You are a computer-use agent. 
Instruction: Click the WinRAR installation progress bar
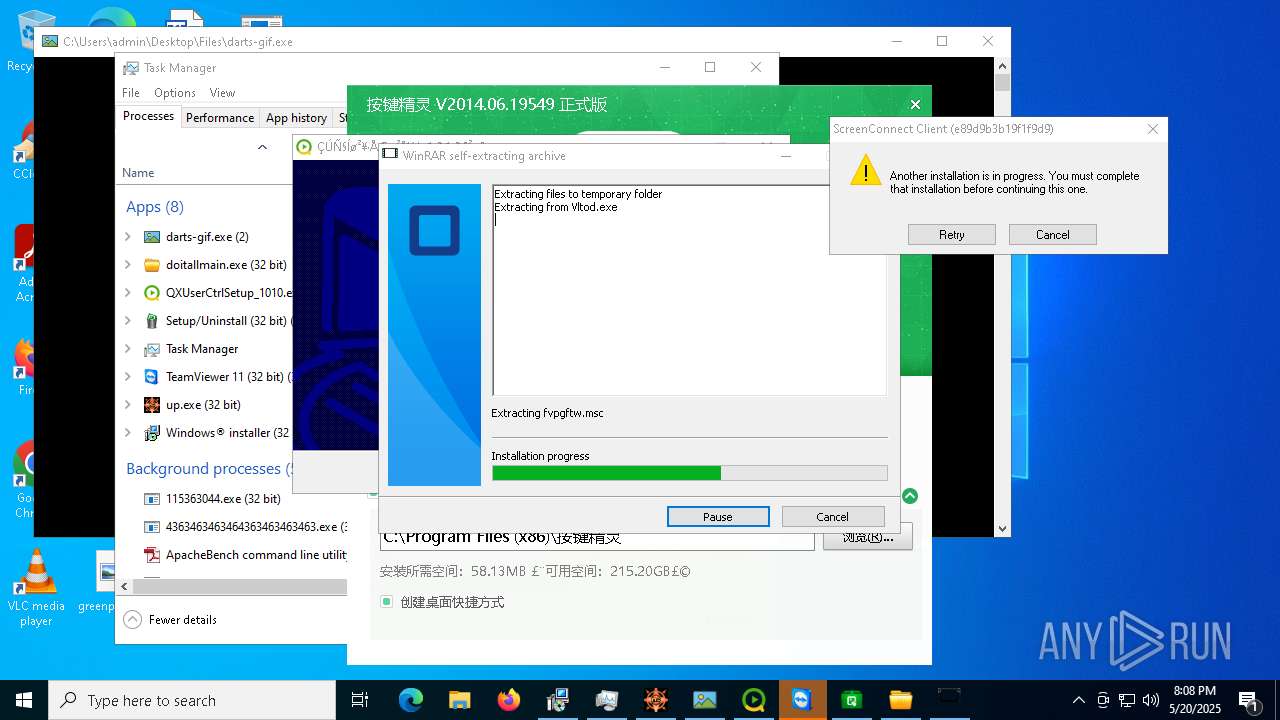click(x=690, y=473)
